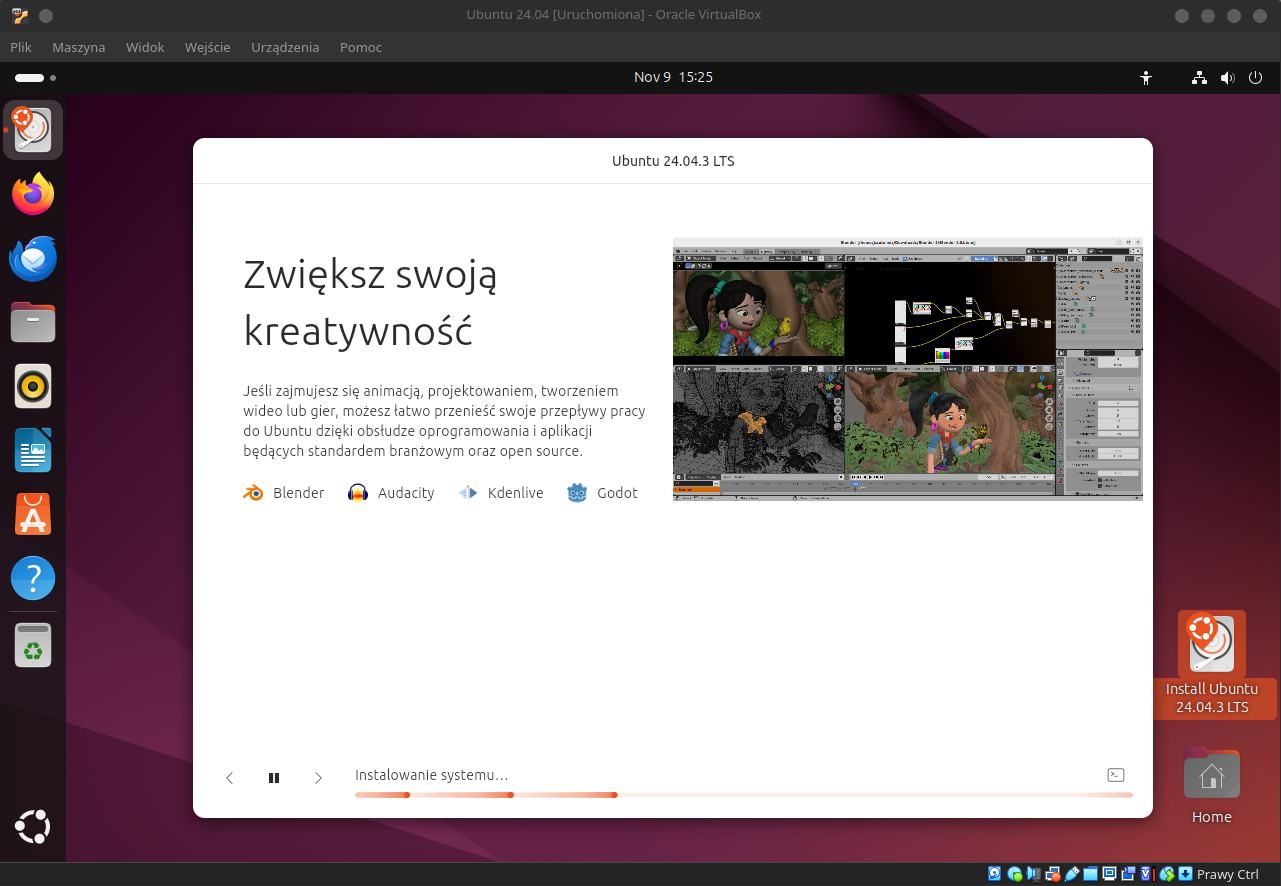The width and height of the screenshot is (1281, 886).
Task: Advance to the next slideshow slide
Action: pos(318,778)
